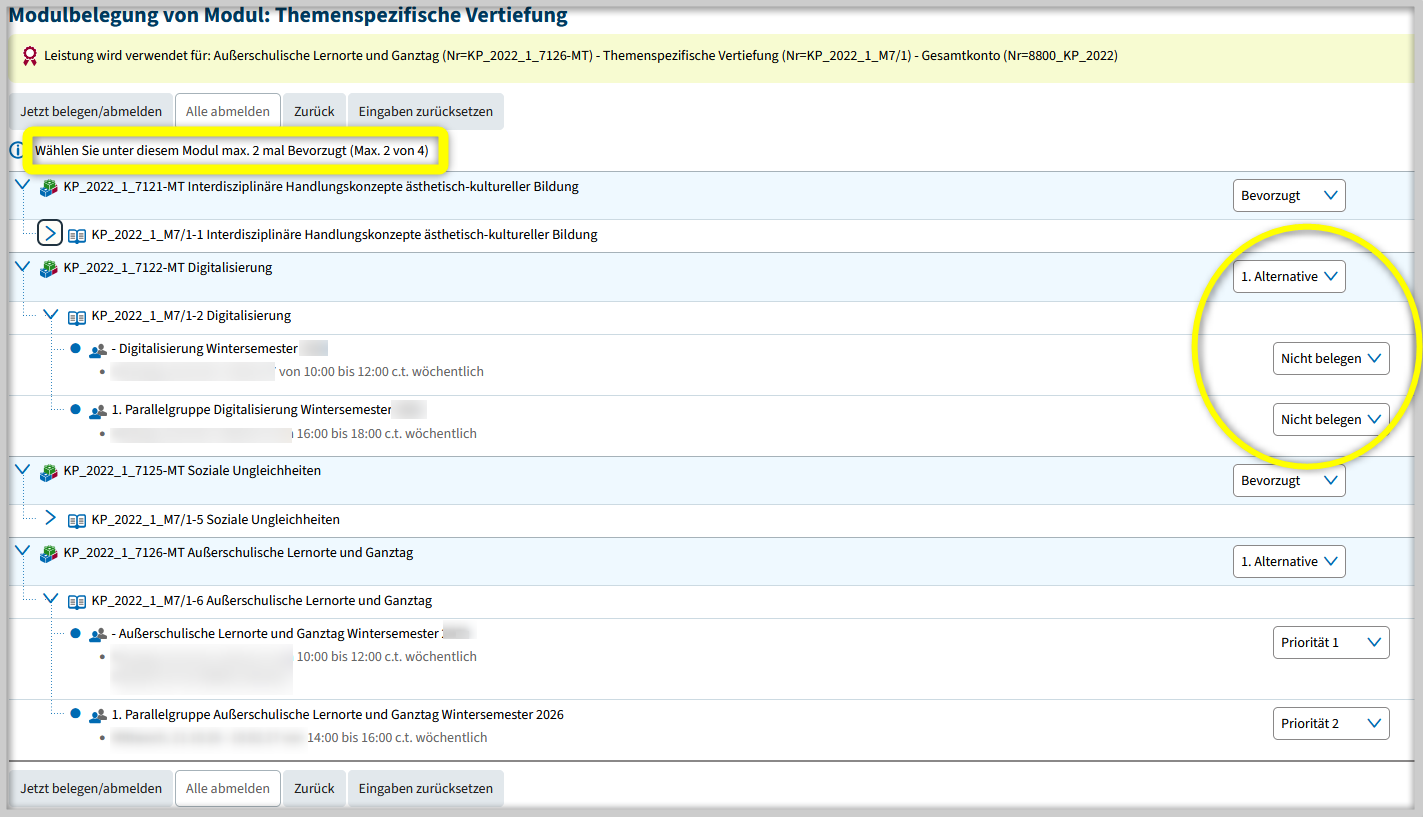Click module cube icon for Interdisziplinäre Handlungskonzepte MT
Viewport: 1423px width, 817px height.
48,187
